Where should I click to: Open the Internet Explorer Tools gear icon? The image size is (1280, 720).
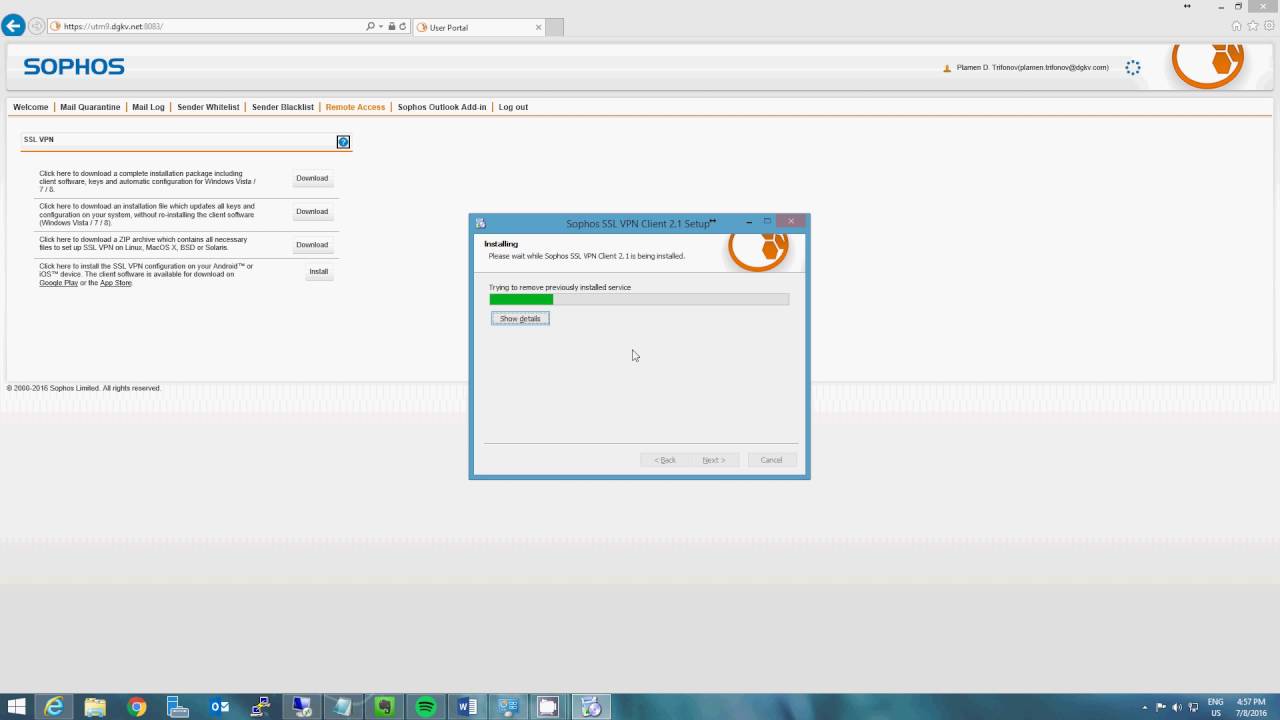pos(1267,26)
